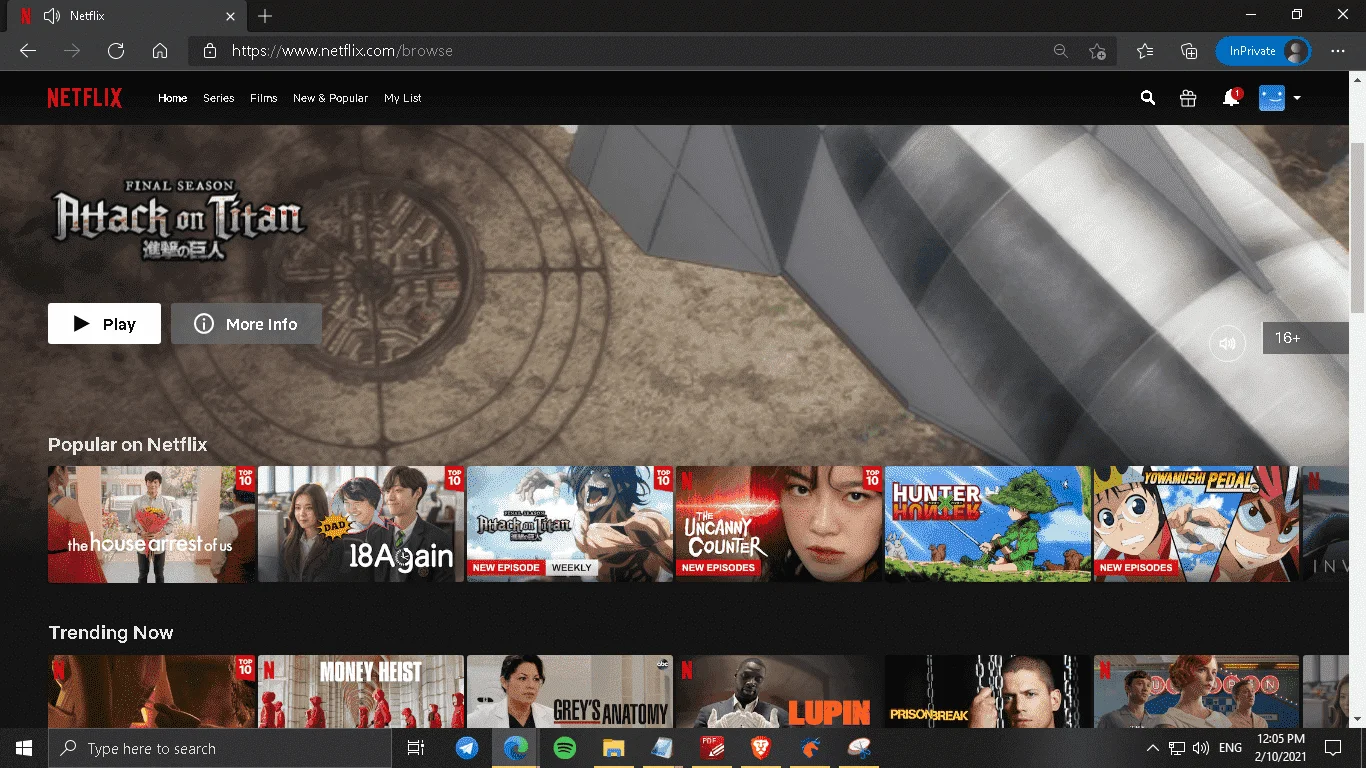Open the Yowamushi Pedal thumbnail
Screen dimensions: 1366x768
(1197, 524)
